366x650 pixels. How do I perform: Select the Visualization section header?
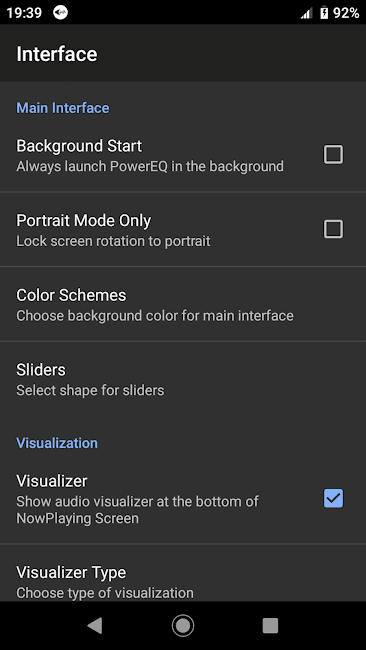pos(57,443)
